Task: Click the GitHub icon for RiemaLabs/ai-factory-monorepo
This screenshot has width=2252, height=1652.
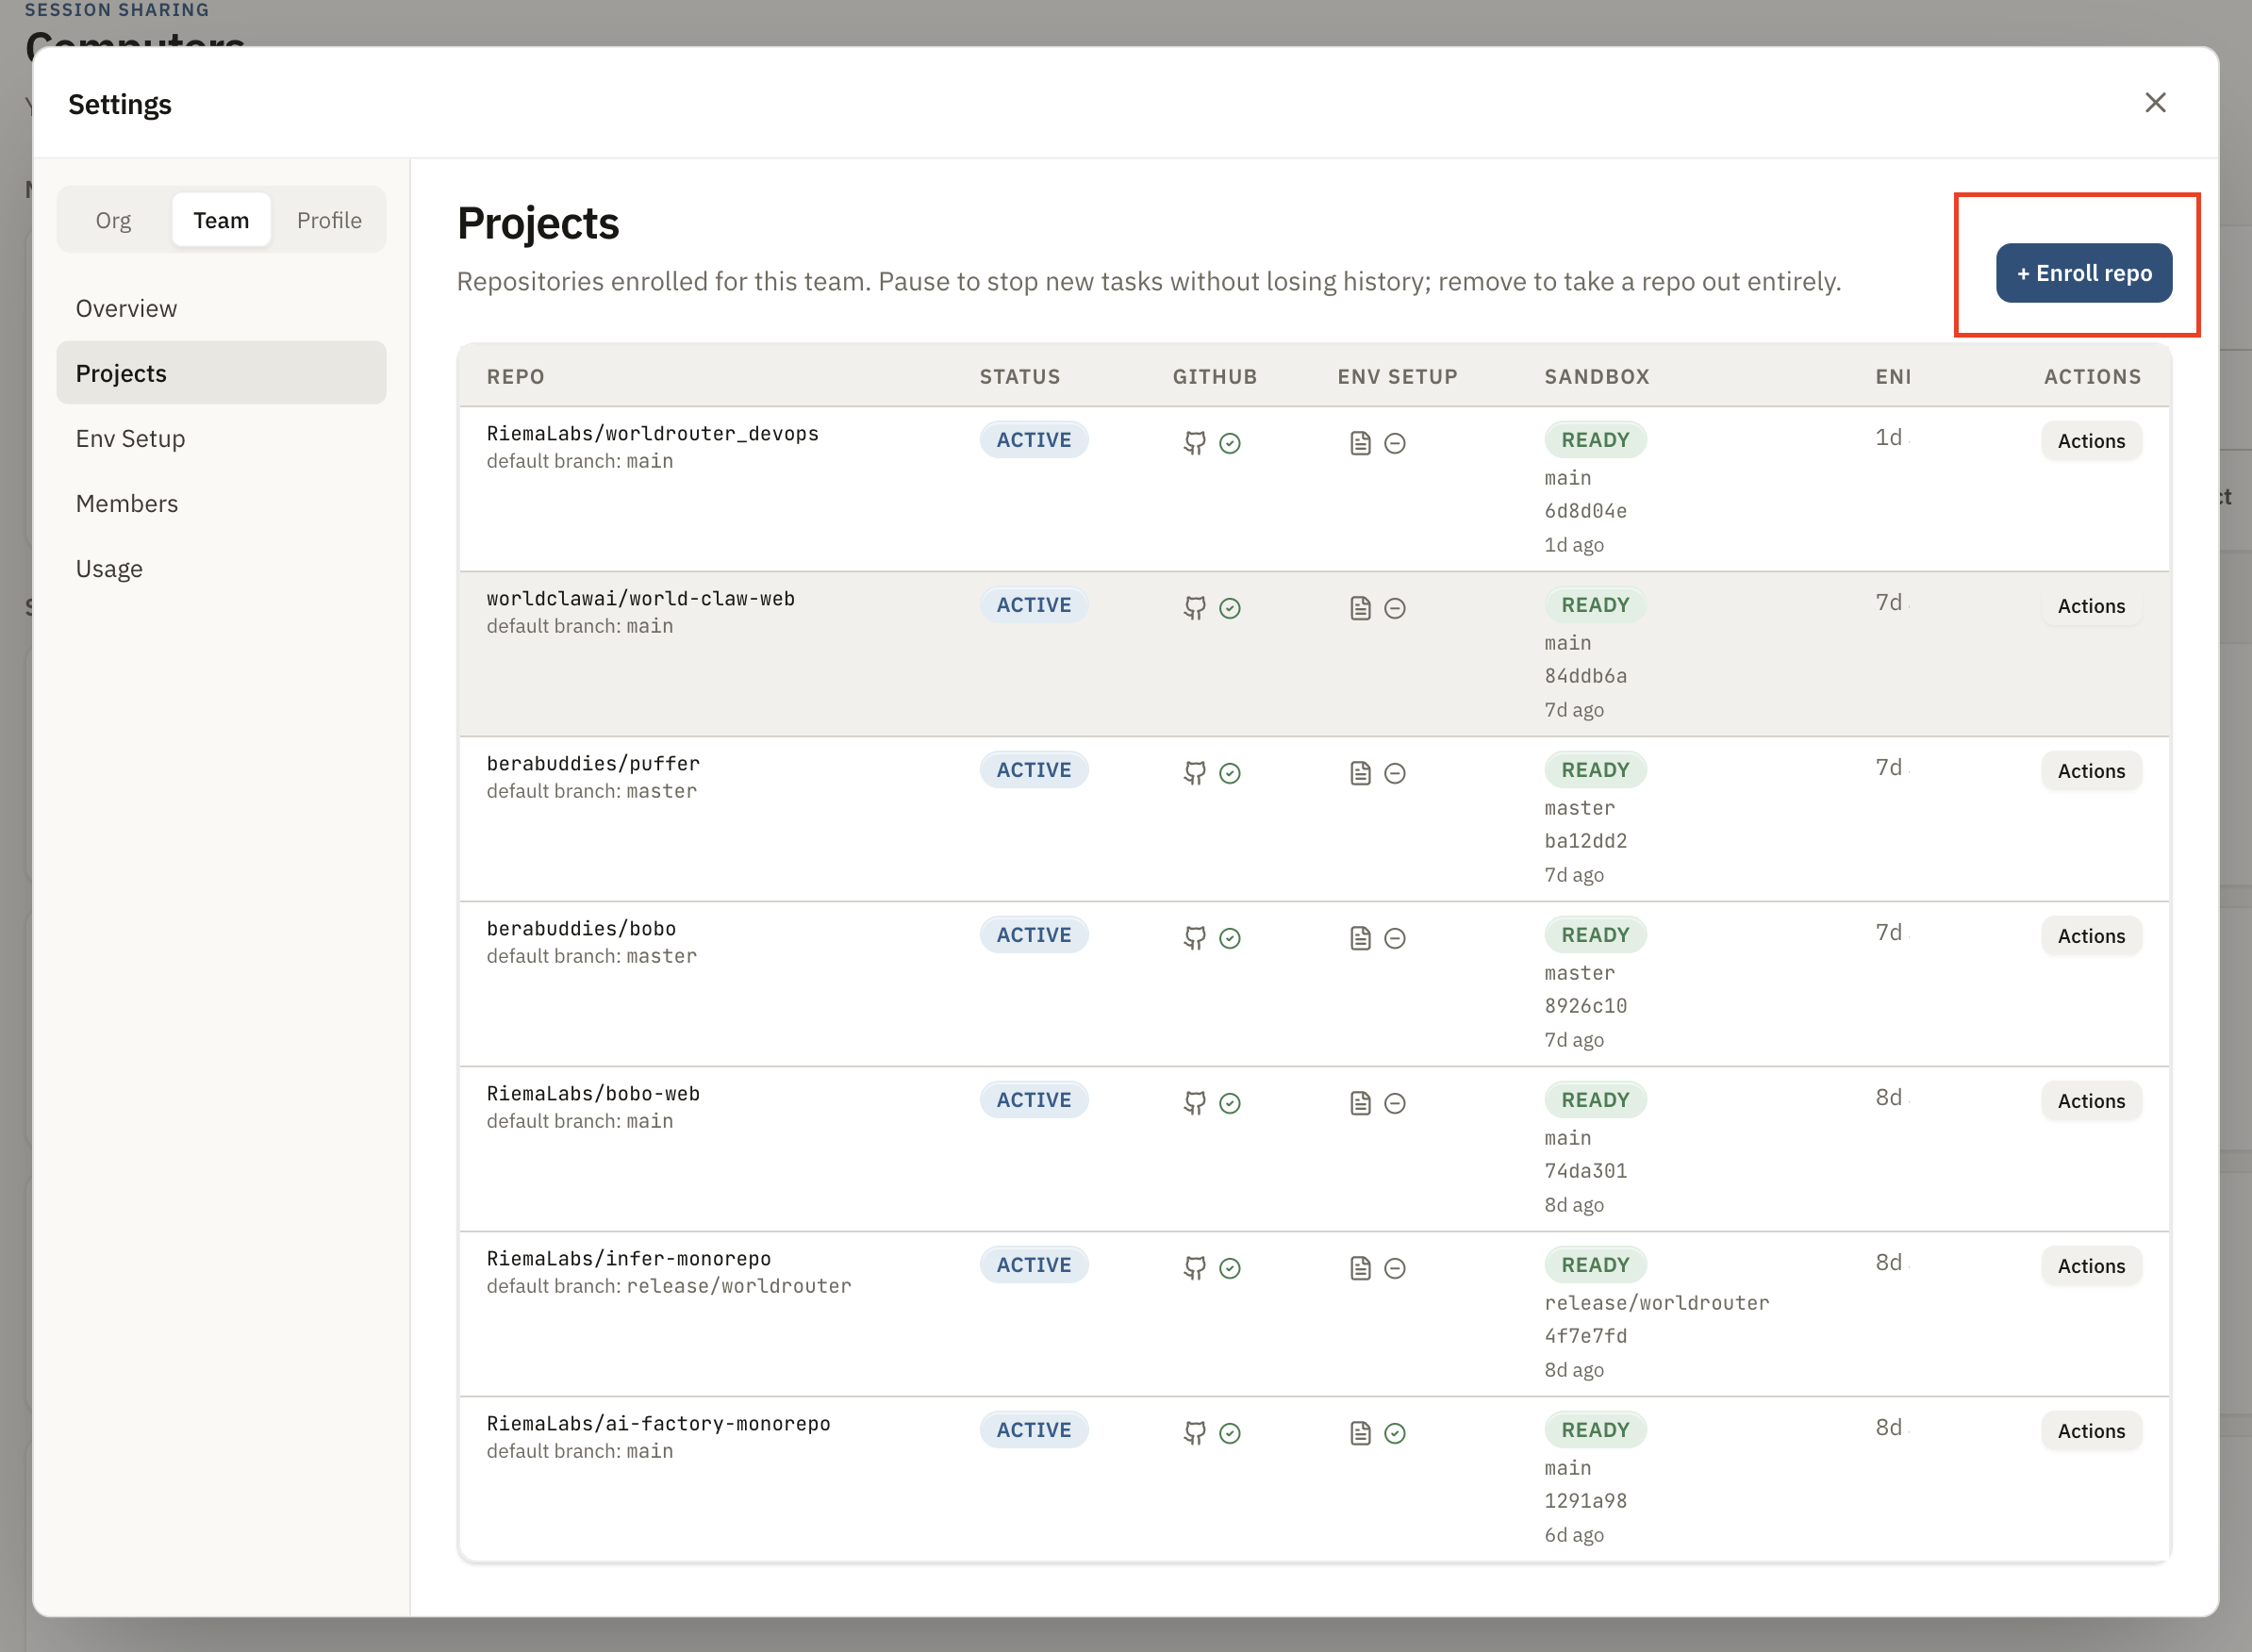Action: 1194,1432
